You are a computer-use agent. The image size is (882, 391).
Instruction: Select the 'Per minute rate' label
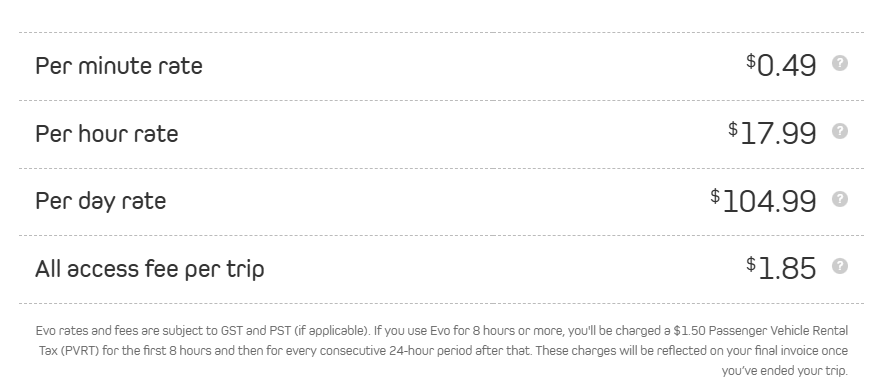[119, 66]
